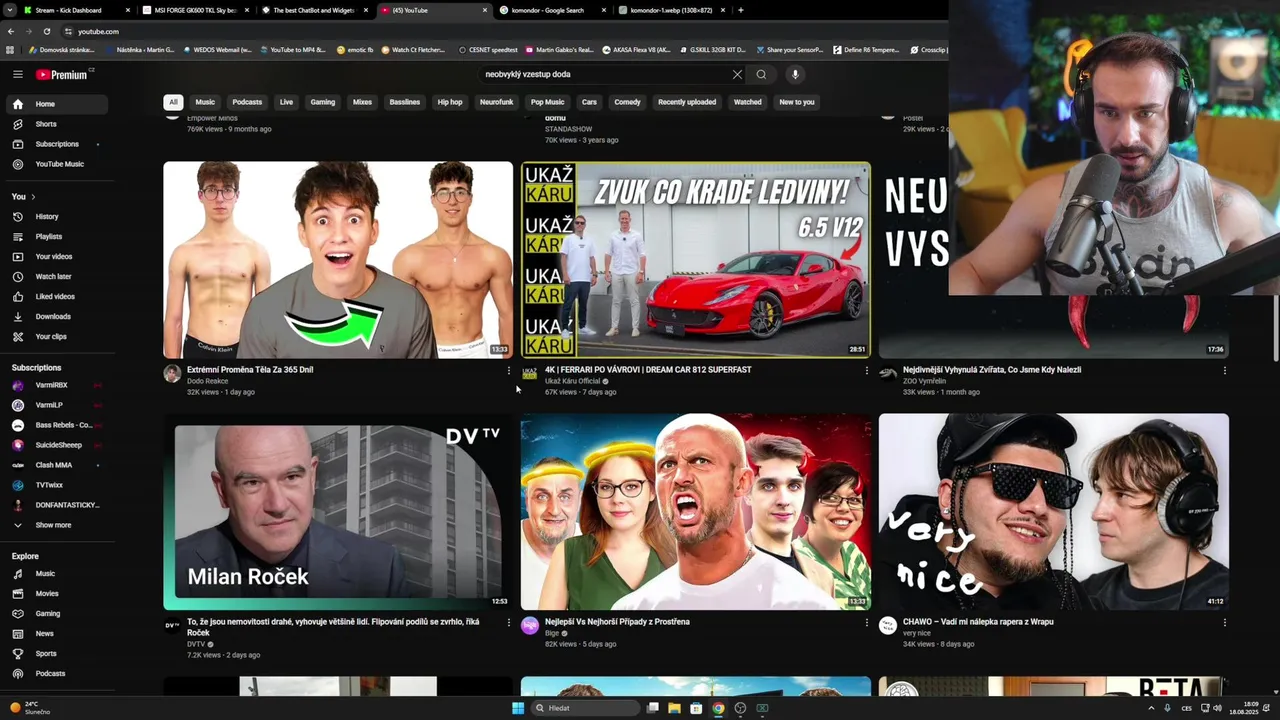Open the Windows Start button
Image resolution: width=1280 pixels, height=720 pixels.
[x=518, y=708]
